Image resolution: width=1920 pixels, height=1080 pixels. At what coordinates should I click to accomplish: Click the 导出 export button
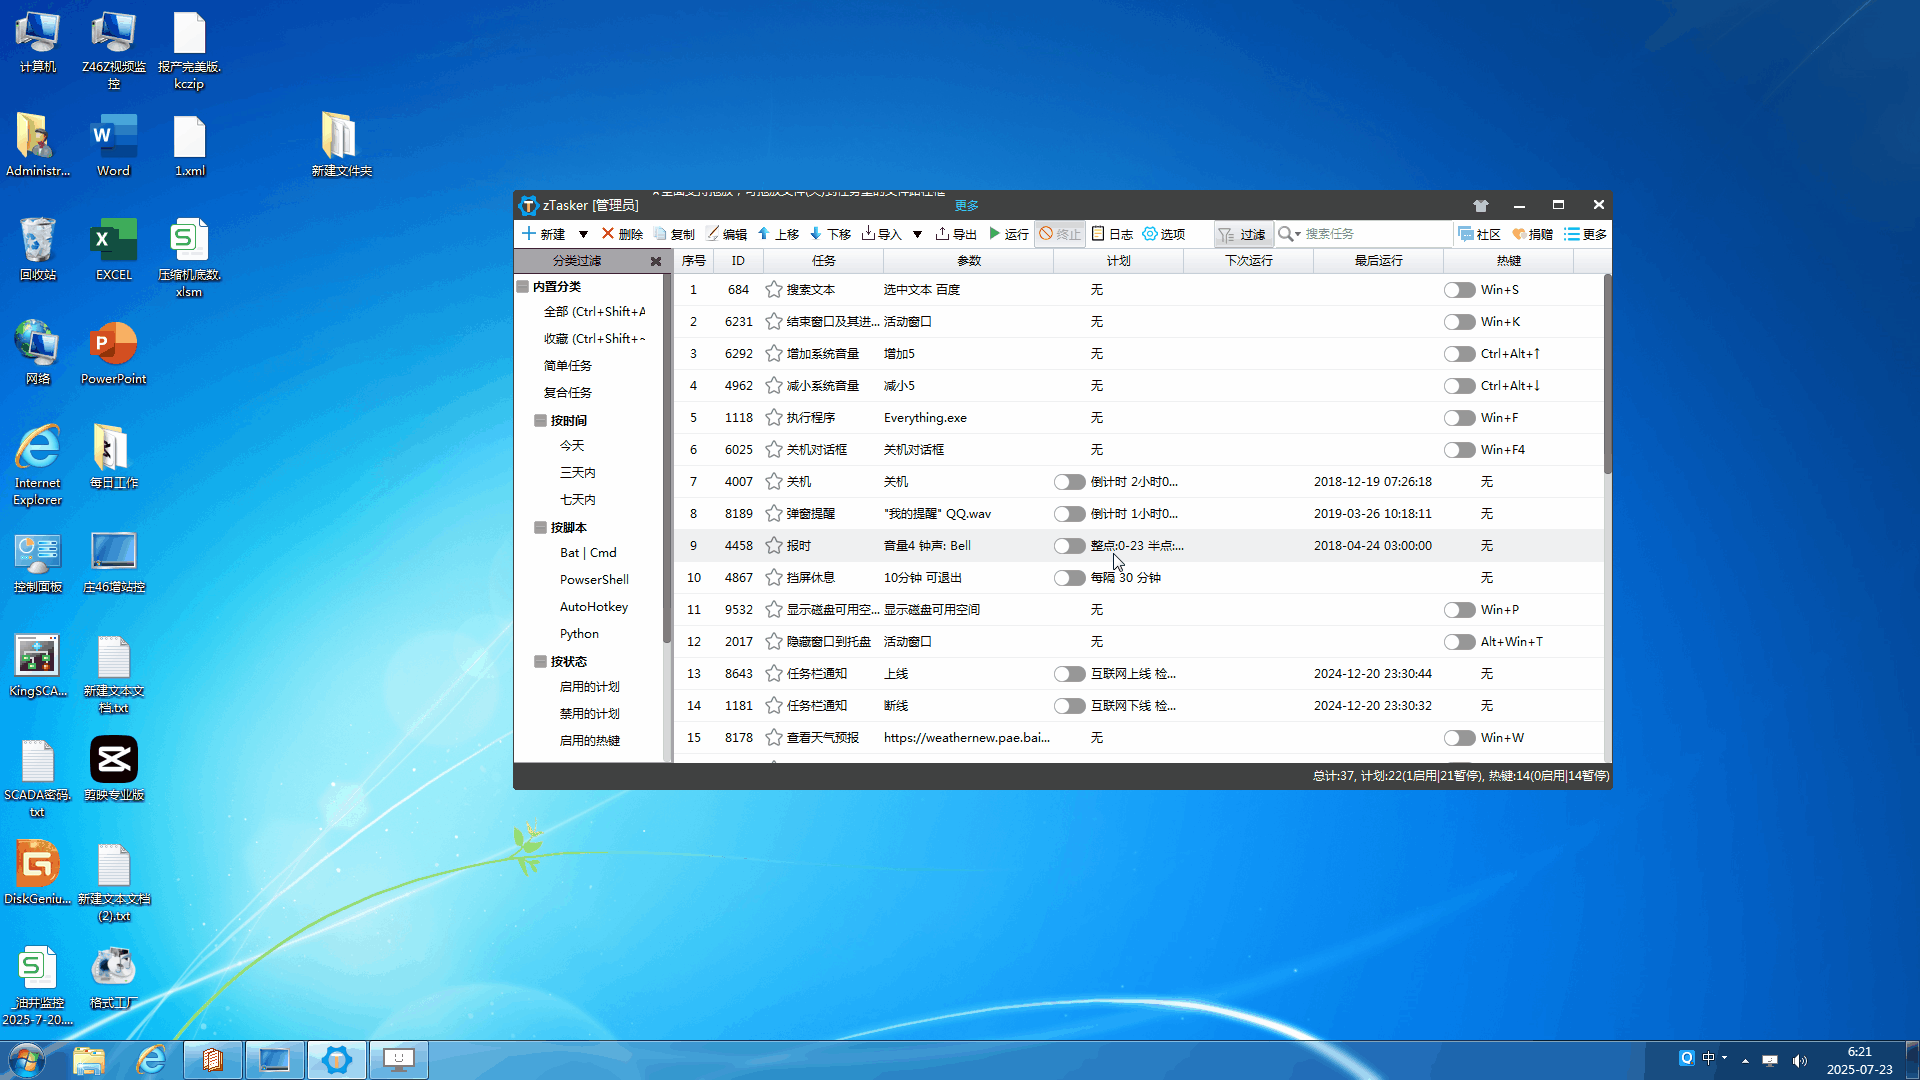(x=956, y=234)
